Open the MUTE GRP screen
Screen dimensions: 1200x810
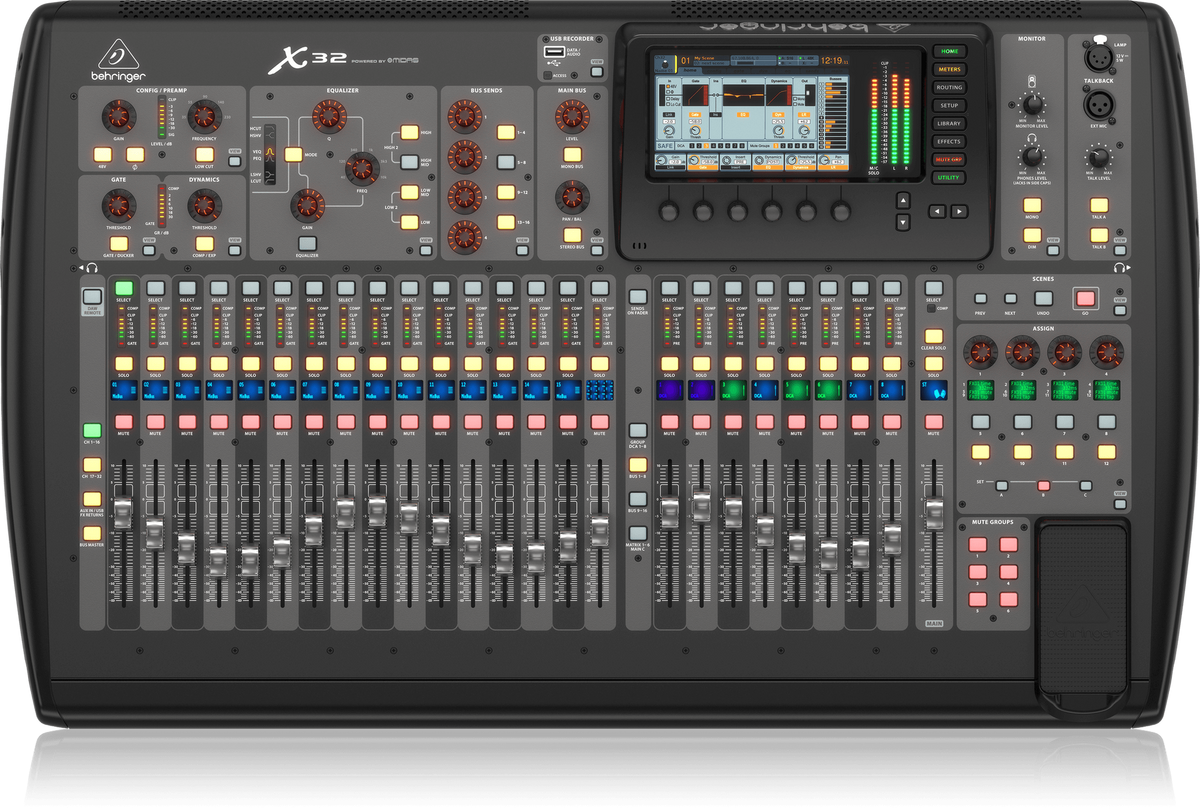949,159
